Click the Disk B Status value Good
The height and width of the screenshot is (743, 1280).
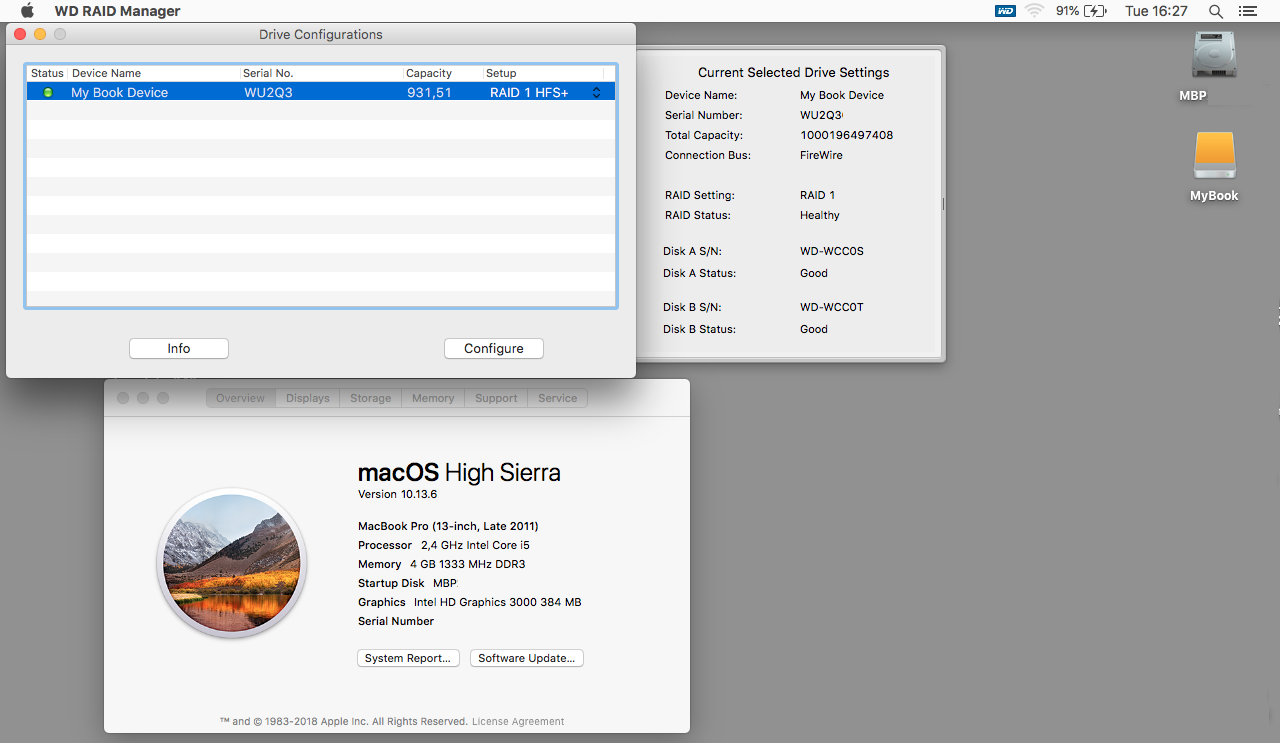pyautogui.click(x=814, y=329)
